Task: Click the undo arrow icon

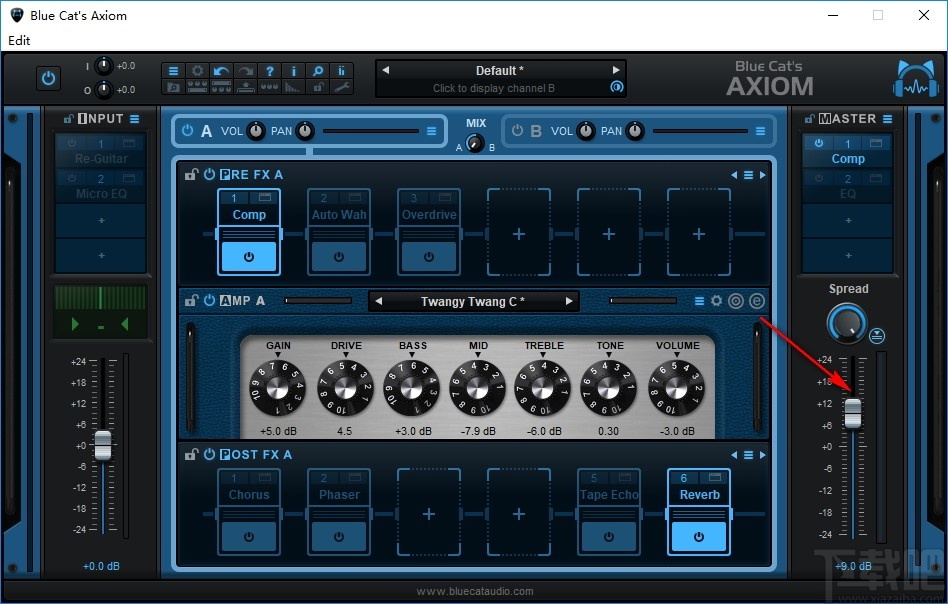Action: point(221,71)
